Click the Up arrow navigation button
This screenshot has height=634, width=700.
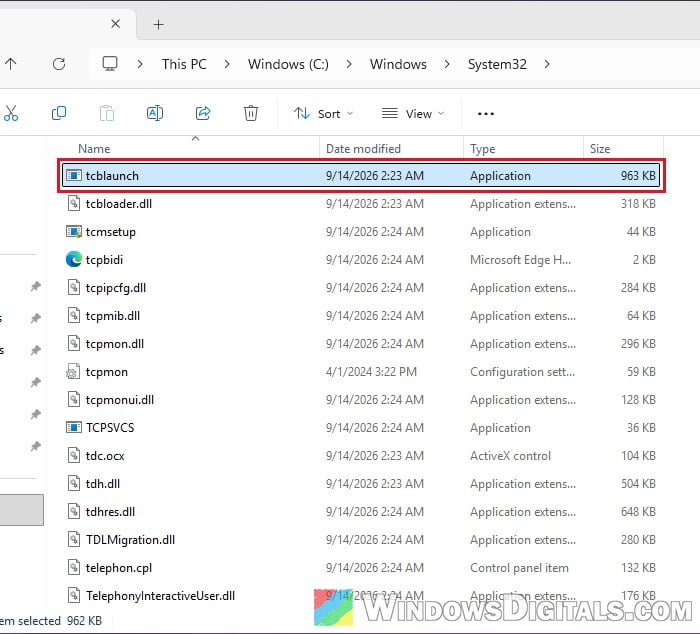11,64
